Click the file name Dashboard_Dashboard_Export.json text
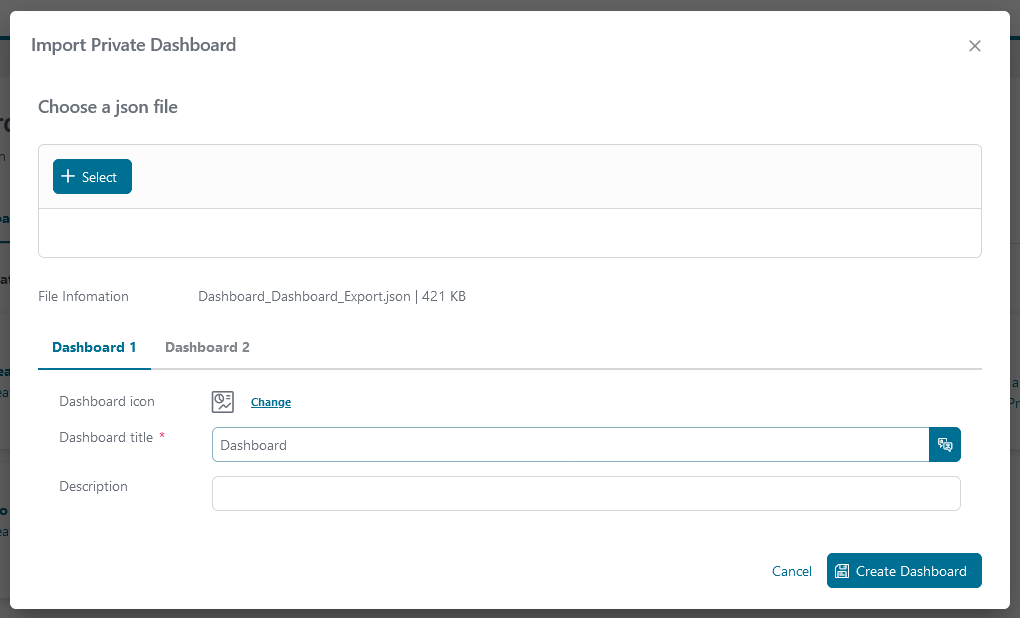 (304, 297)
